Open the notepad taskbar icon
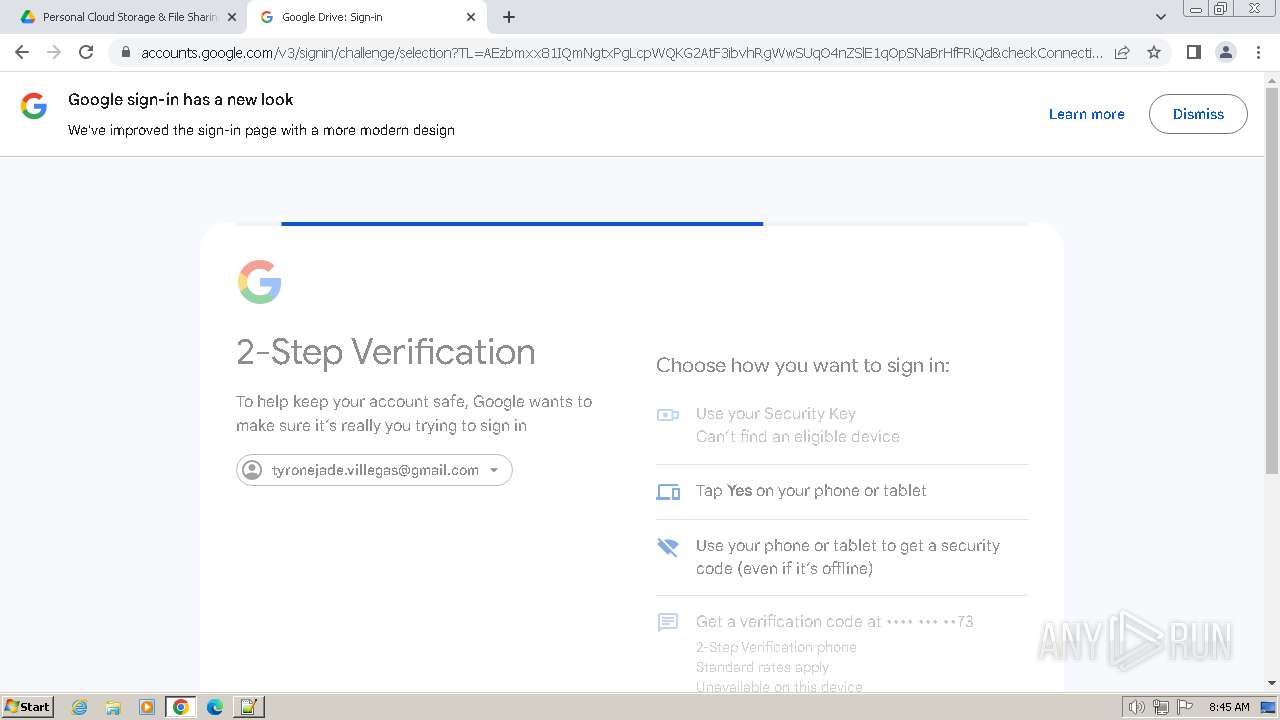 249,707
